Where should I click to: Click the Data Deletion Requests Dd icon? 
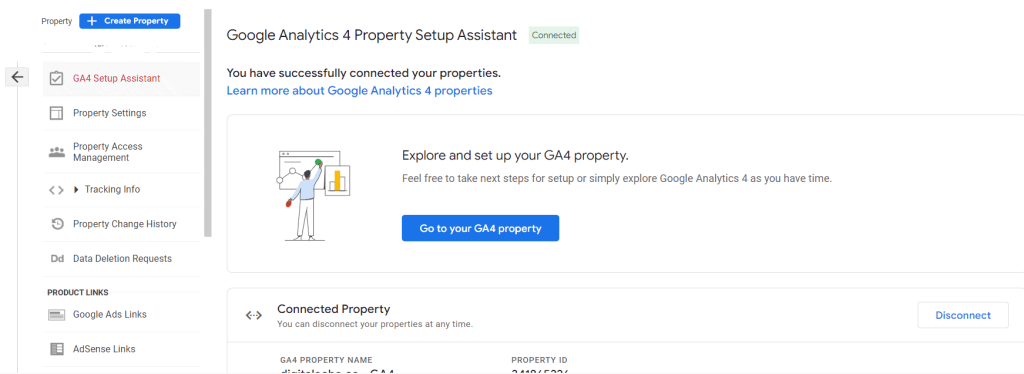click(57, 258)
